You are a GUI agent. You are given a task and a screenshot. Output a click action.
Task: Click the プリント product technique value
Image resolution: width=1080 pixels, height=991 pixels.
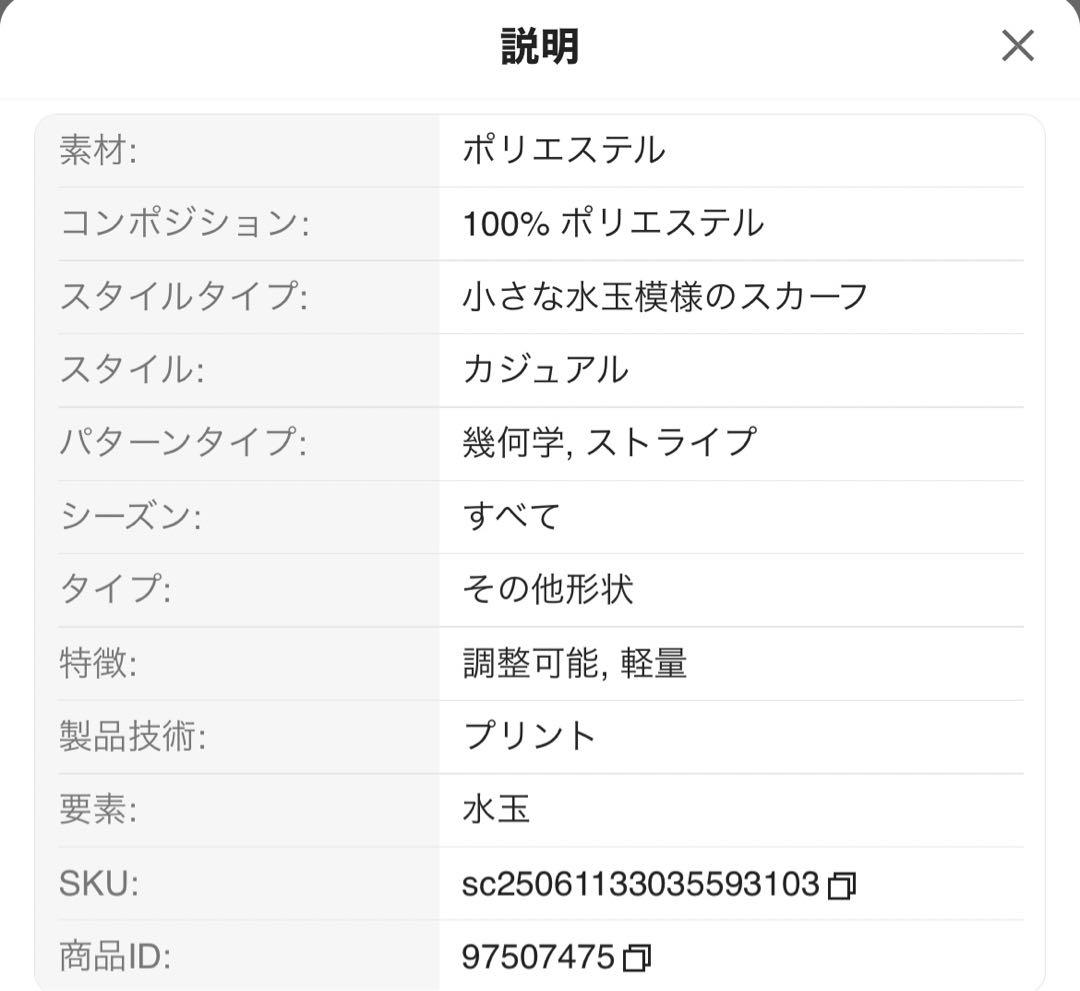(528, 736)
